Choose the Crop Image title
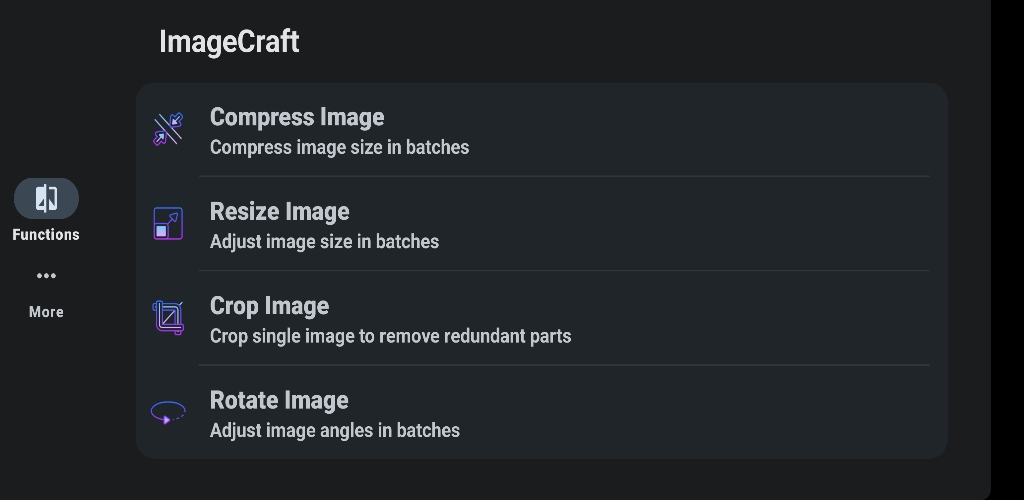This screenshot has width=1024, height=500. [x=269, y=306]
